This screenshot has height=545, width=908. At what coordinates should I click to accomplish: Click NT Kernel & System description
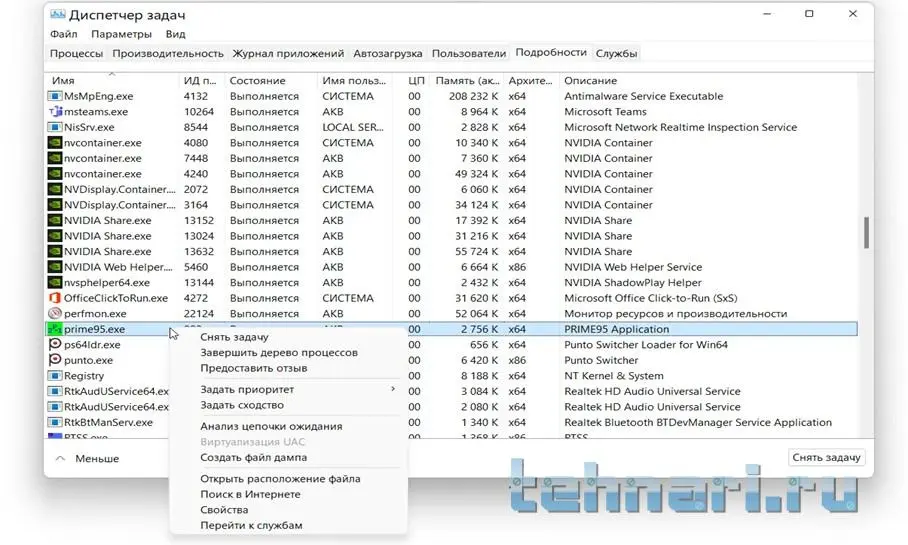(614, 376)
